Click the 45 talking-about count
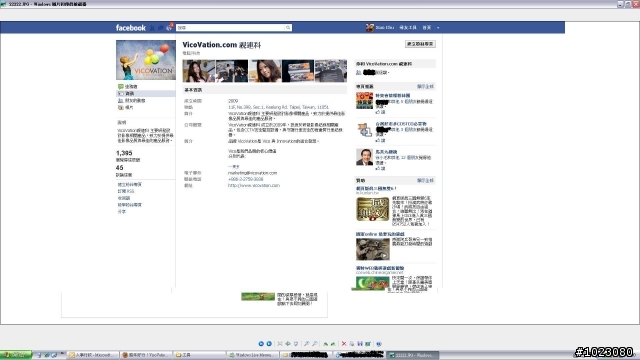The image size is (640, 360). click(x=120, y=168)
